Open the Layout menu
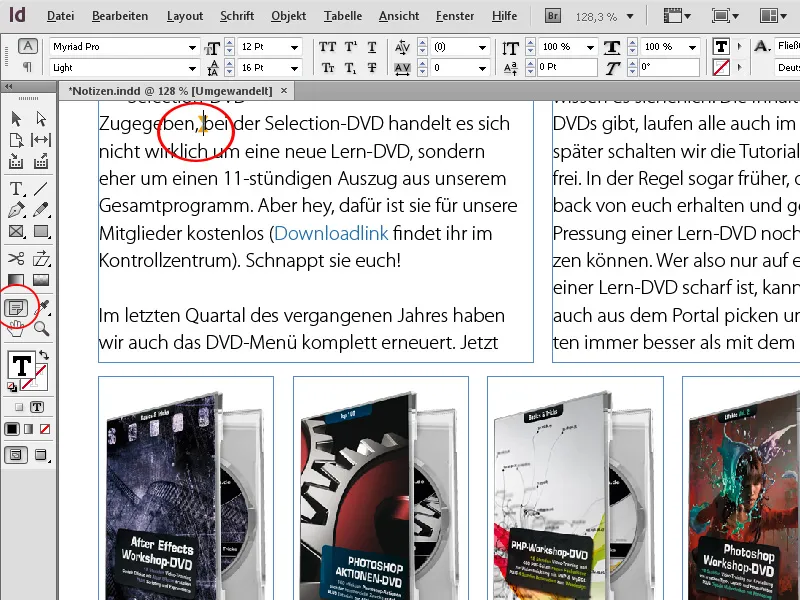 pos(185,16)
